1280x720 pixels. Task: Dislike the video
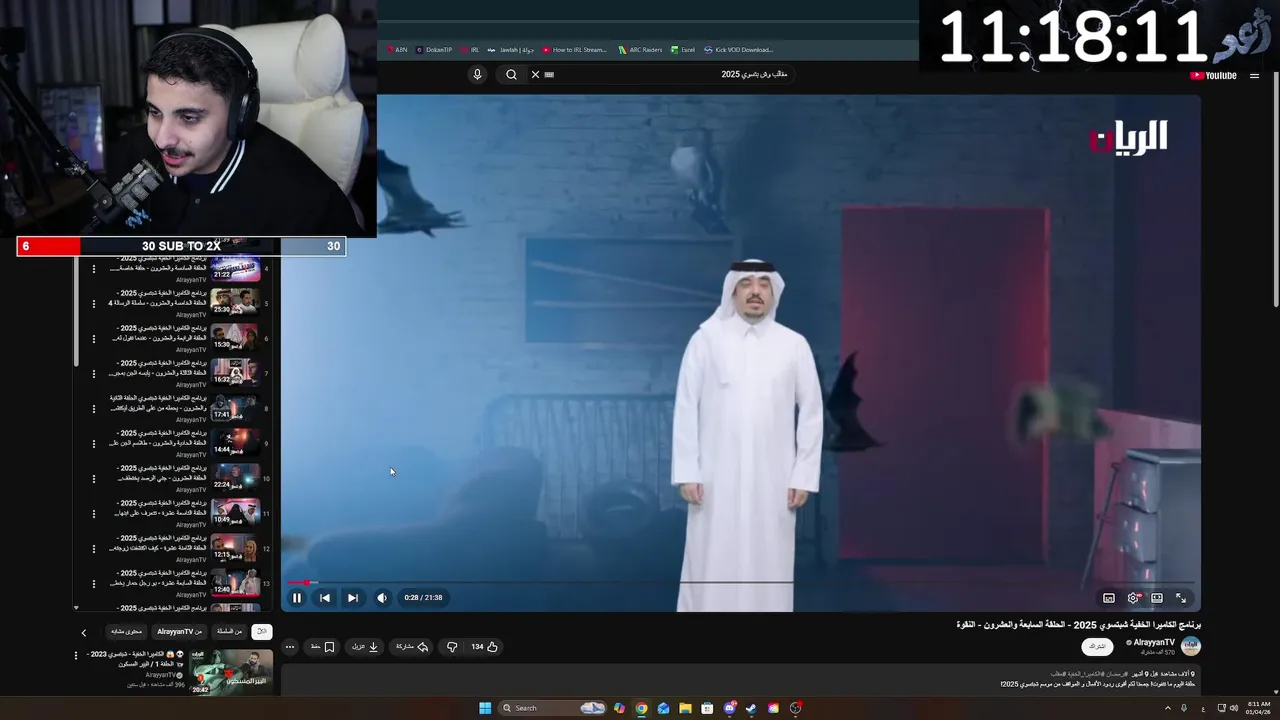click(452, 647)
